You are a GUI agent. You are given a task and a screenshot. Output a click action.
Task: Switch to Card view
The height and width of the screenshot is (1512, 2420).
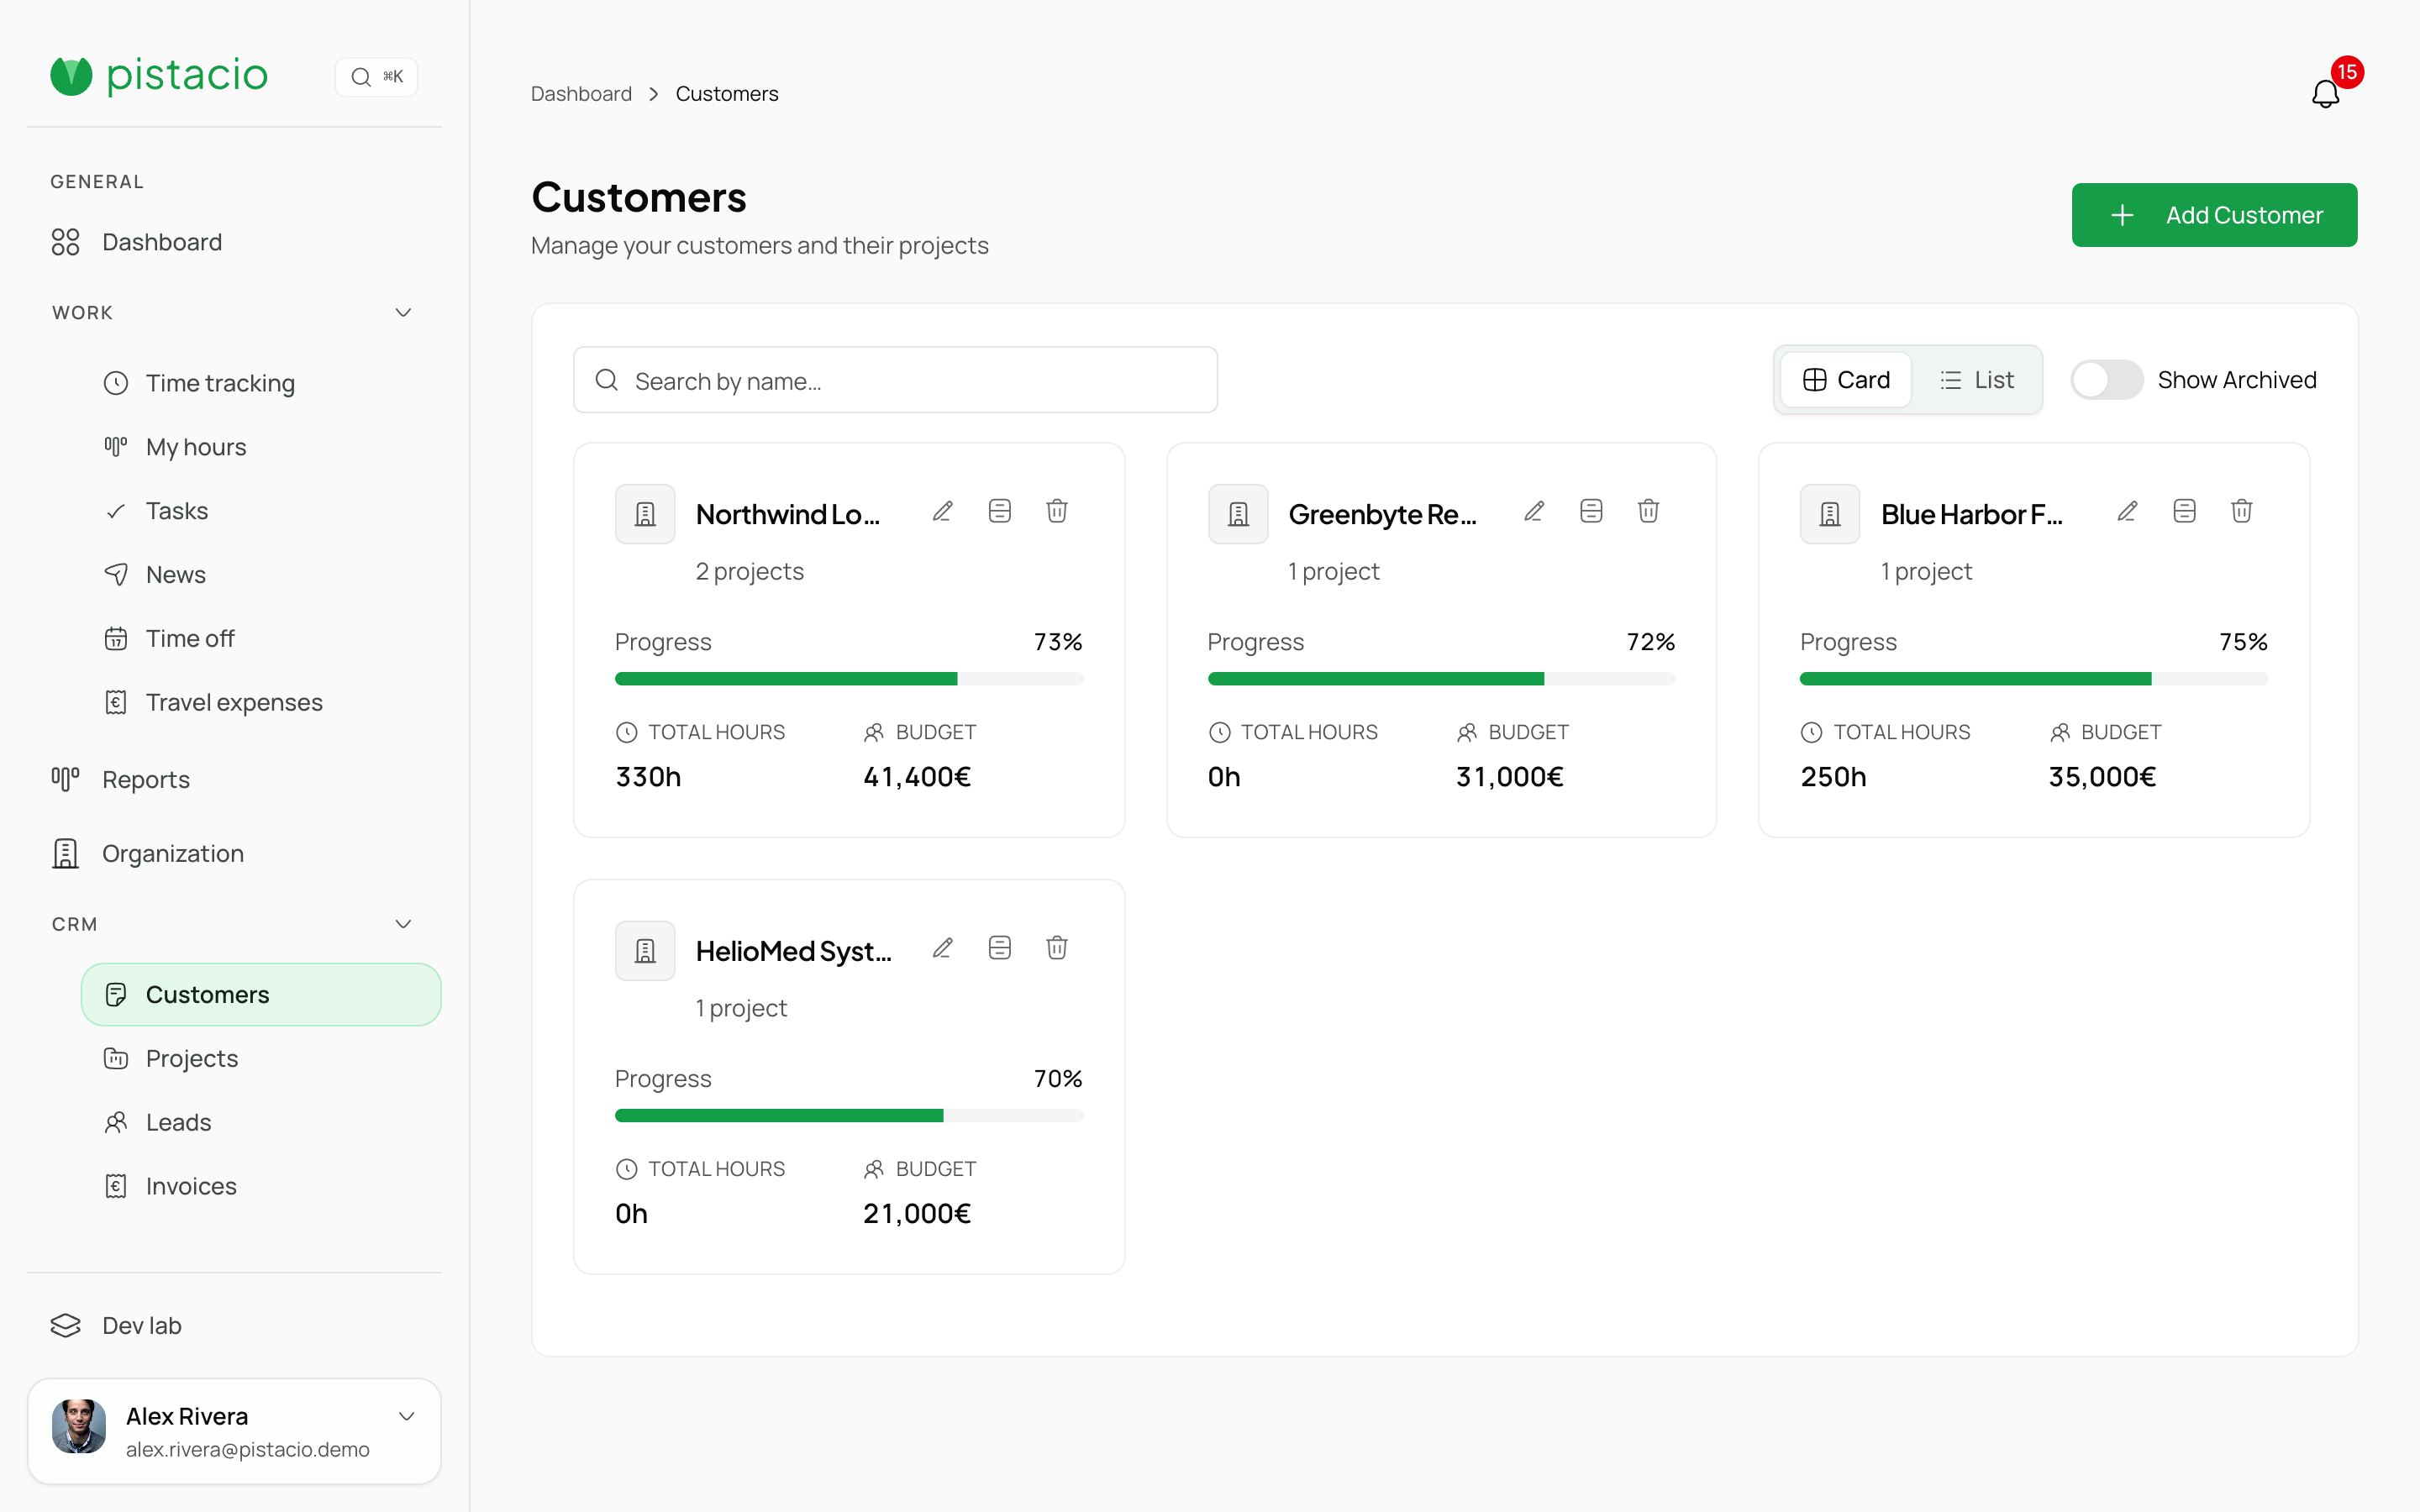tap(1846, 380)
